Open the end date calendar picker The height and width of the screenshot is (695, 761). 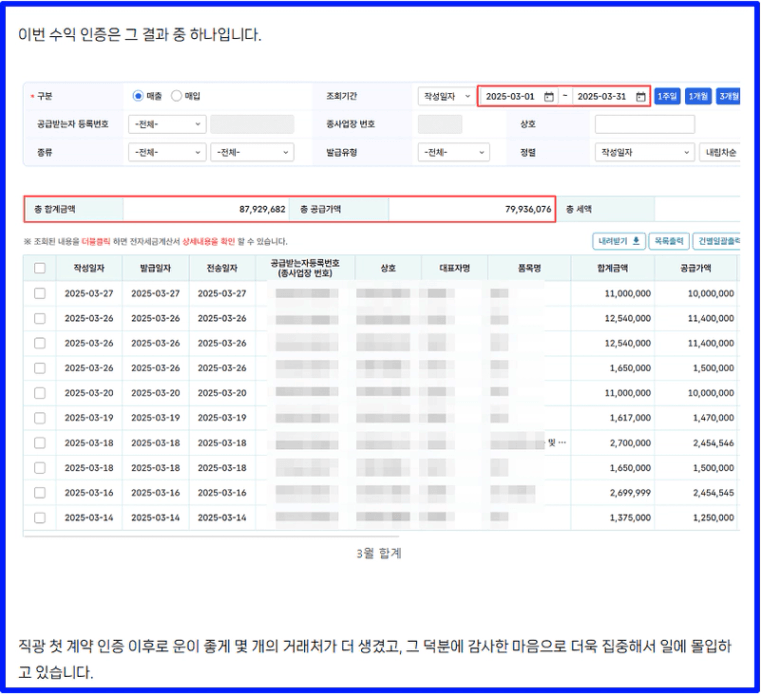(640, 97)
